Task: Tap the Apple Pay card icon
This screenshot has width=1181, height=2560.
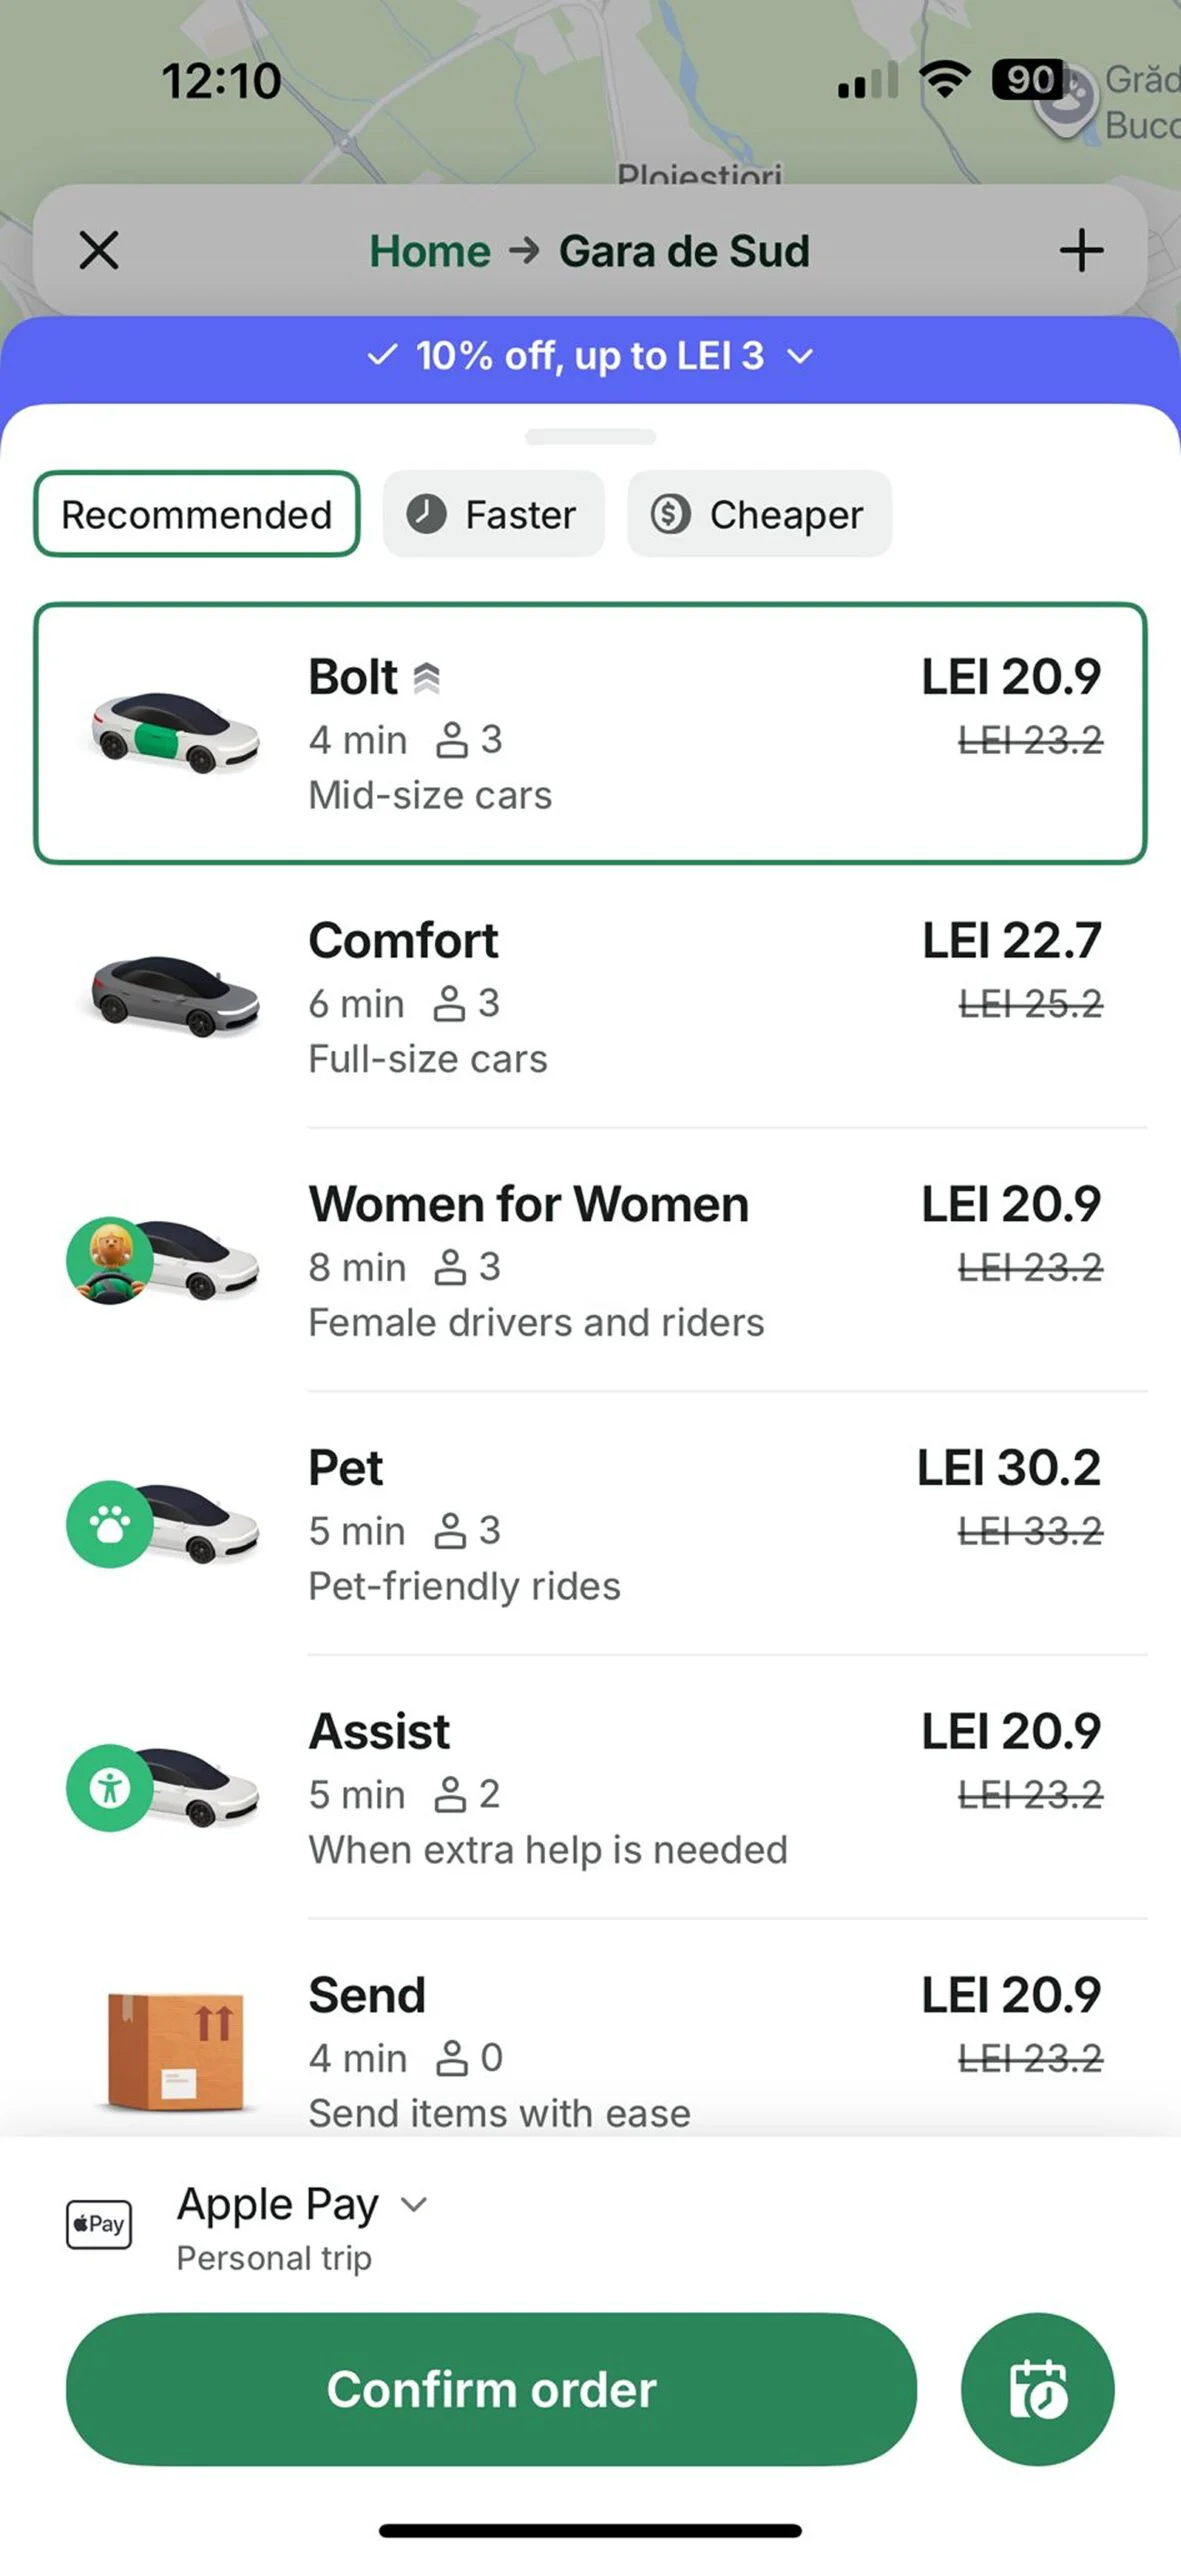Action: (99, 2224)
